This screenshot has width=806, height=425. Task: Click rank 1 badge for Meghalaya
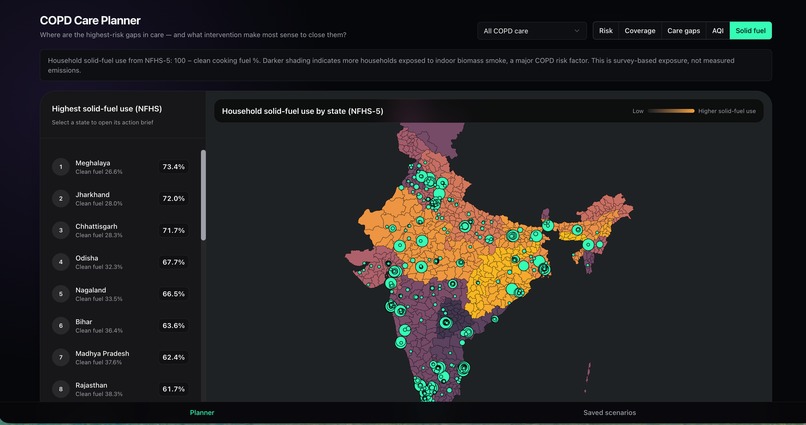(x=61, y=167)
